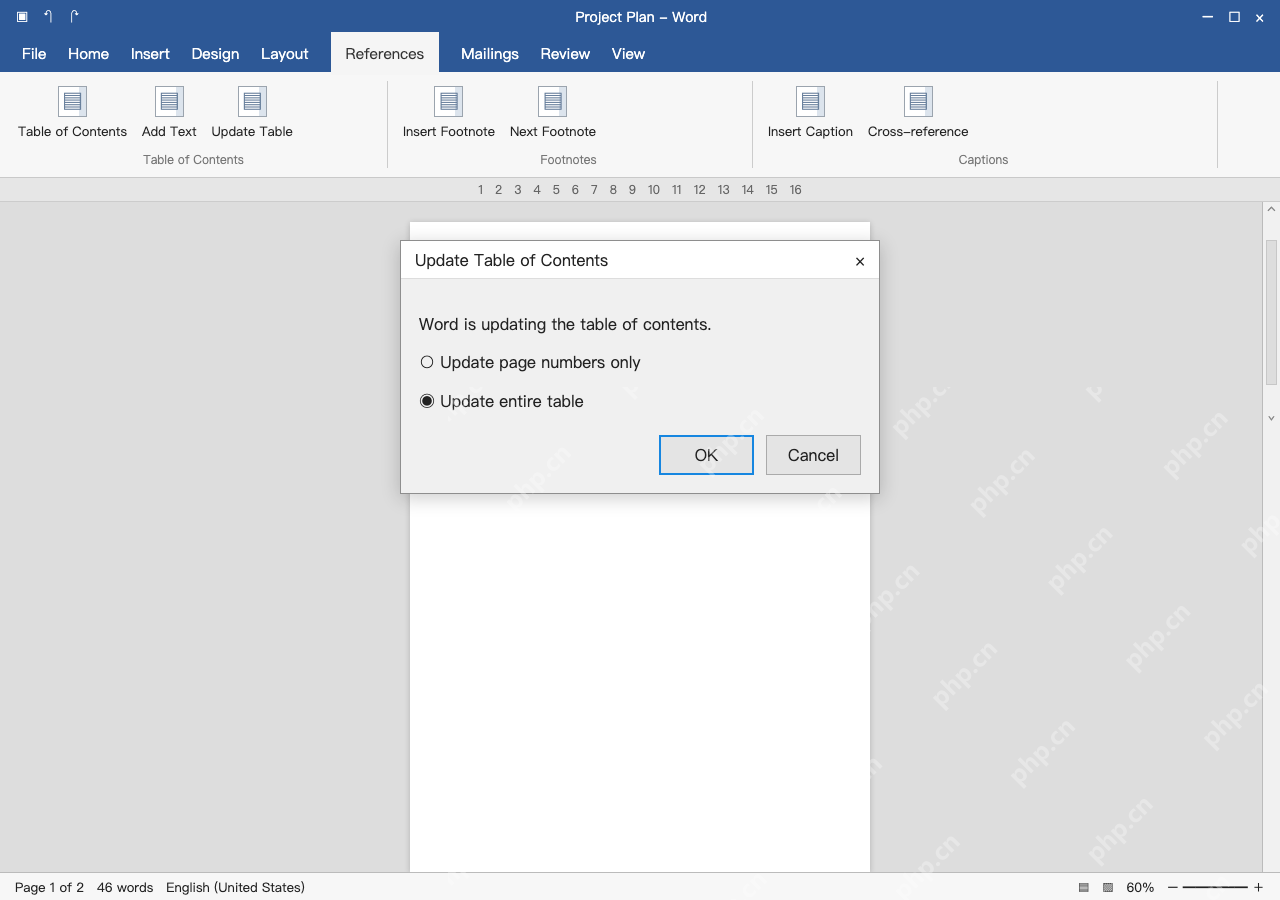Viewport: 1280px width, 900px height.
Task: Open the Mailings tab
Action: tap(490, 54)
